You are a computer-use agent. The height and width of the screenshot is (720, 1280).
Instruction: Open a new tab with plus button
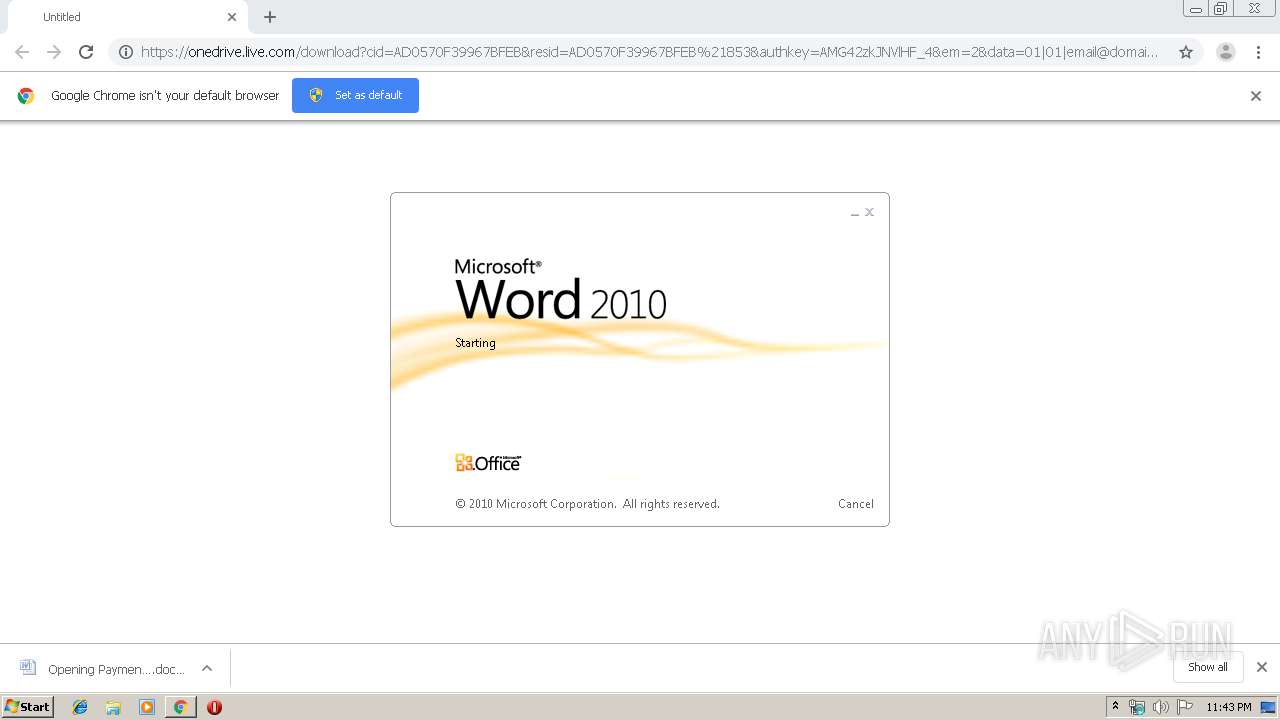(x=270, y=17)
